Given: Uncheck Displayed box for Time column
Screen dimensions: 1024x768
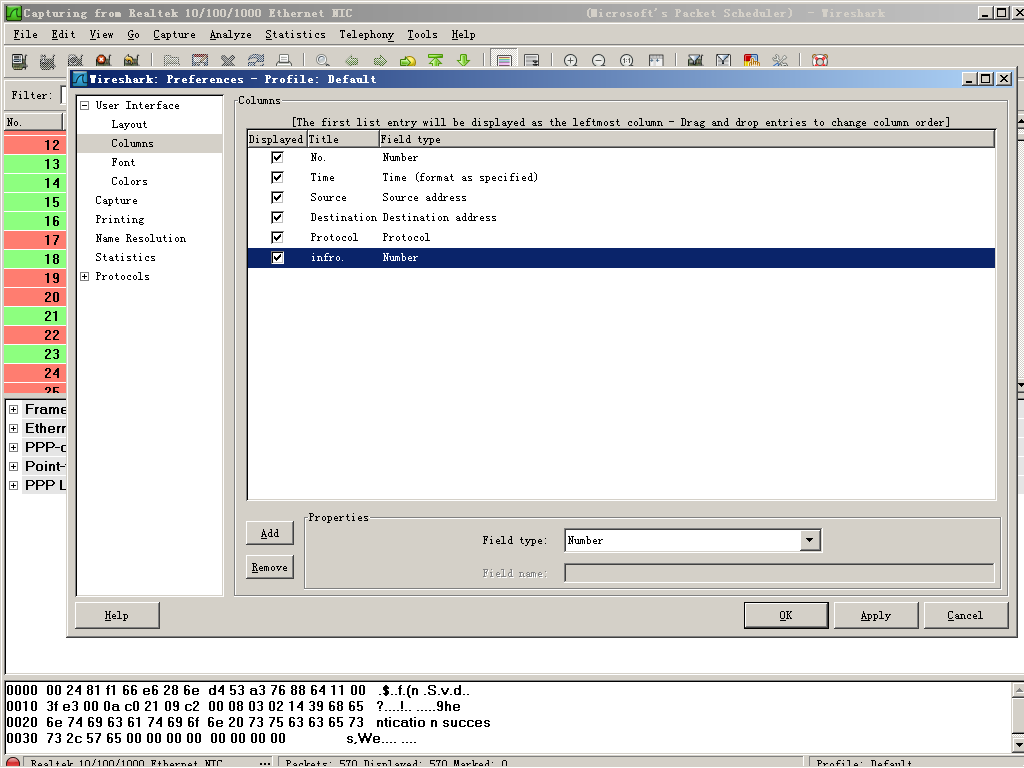Looking at the screenshot, I should (x=278, y=177).
